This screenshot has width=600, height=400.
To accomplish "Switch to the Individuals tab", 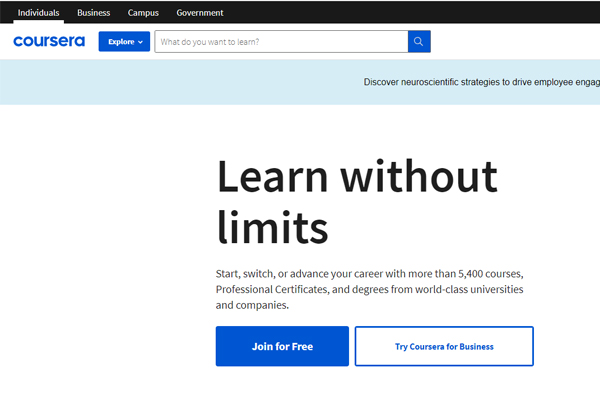I will (x=38, y=13).
